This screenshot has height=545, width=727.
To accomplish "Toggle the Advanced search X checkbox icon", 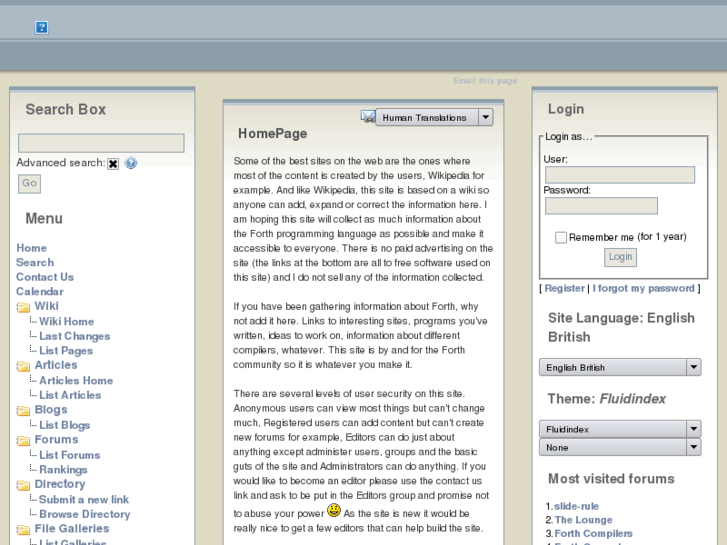I will coord(113,163).
